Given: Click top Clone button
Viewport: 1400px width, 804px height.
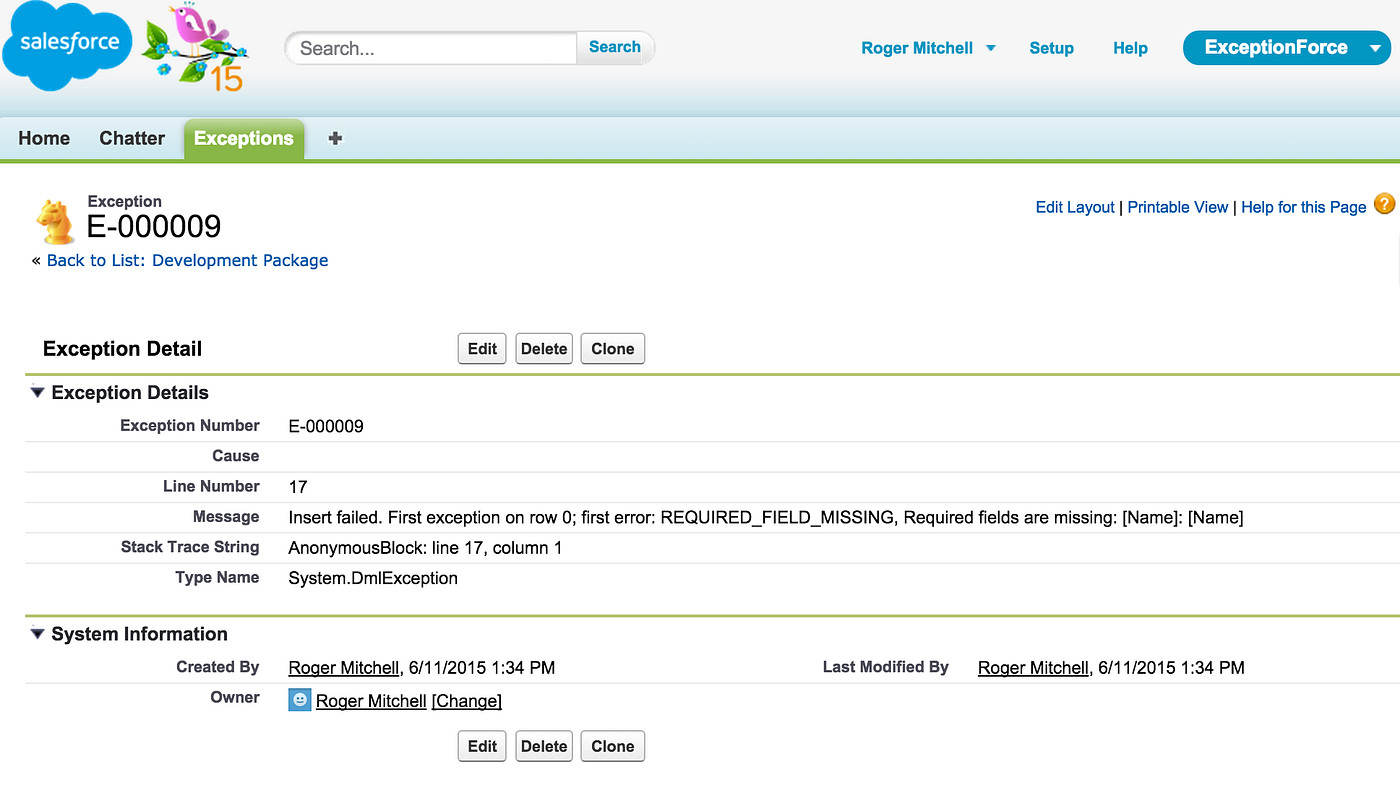Looking at the screenshot, I should (x=613, y=349).
